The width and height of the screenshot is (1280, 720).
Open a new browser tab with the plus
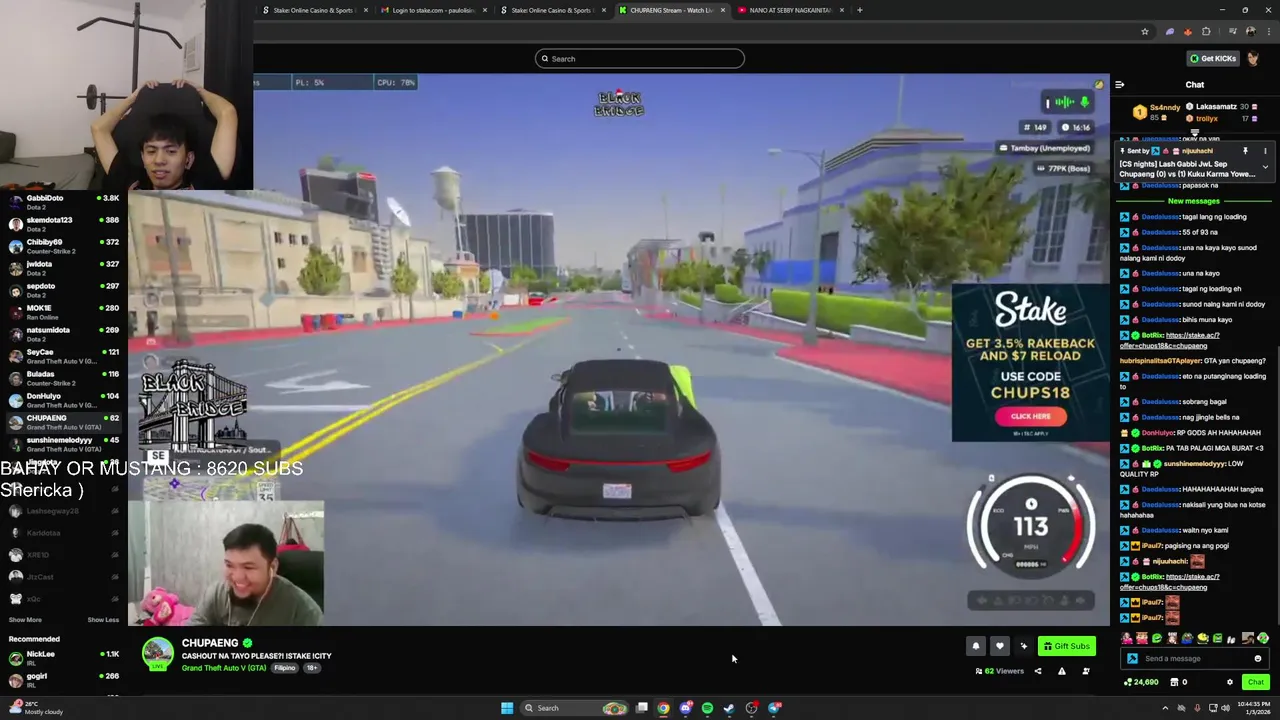[860, 10]
